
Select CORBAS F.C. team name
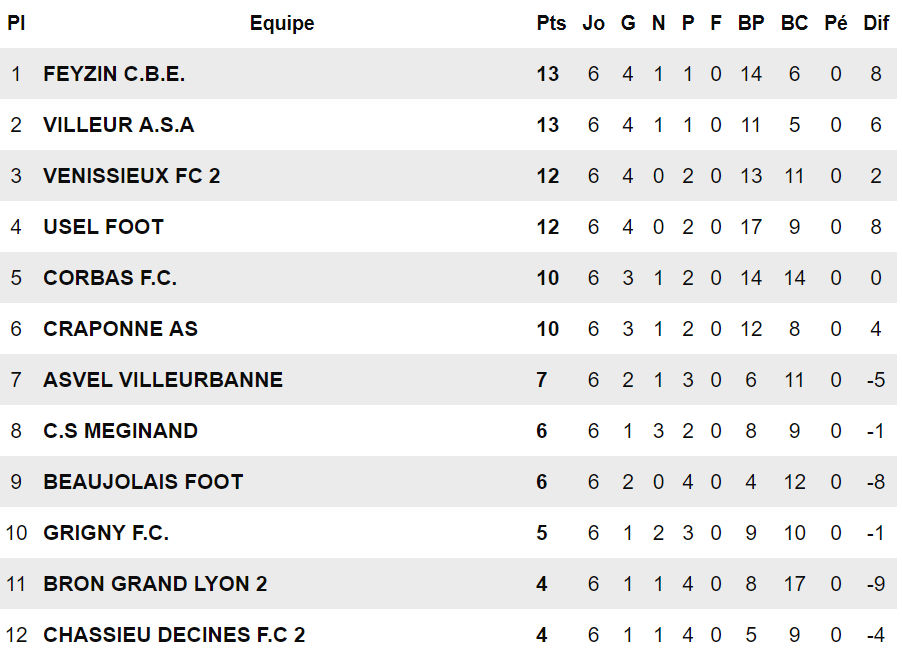coord(110,278)
